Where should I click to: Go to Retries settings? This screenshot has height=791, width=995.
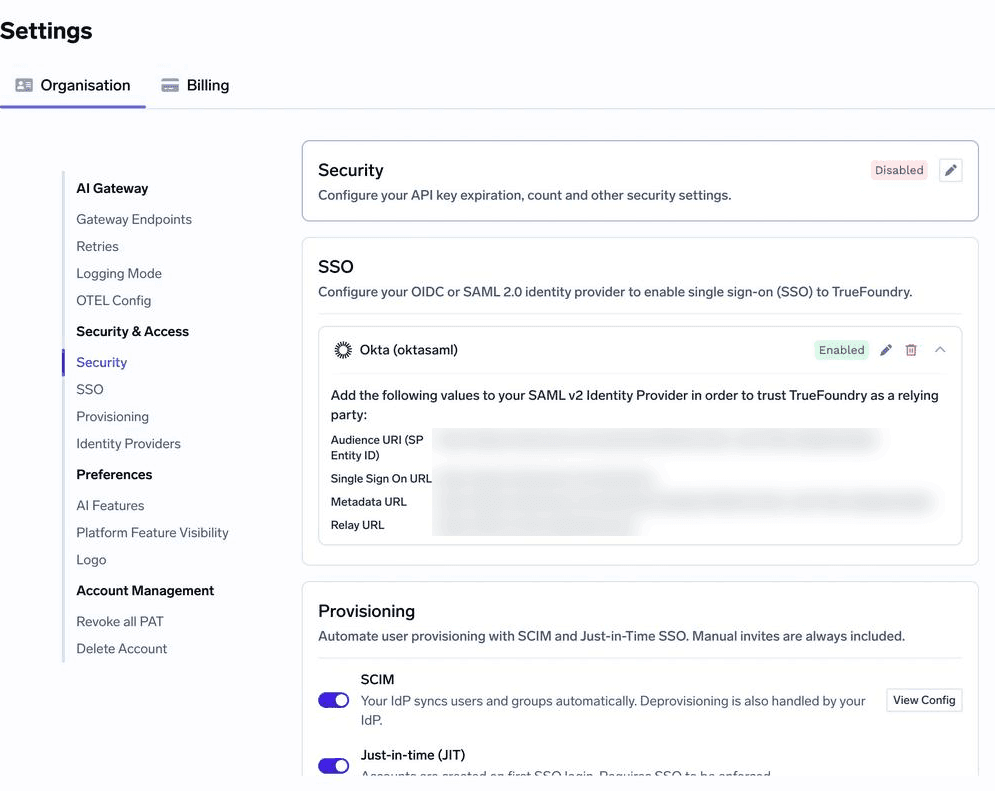[x=97, y=246]
